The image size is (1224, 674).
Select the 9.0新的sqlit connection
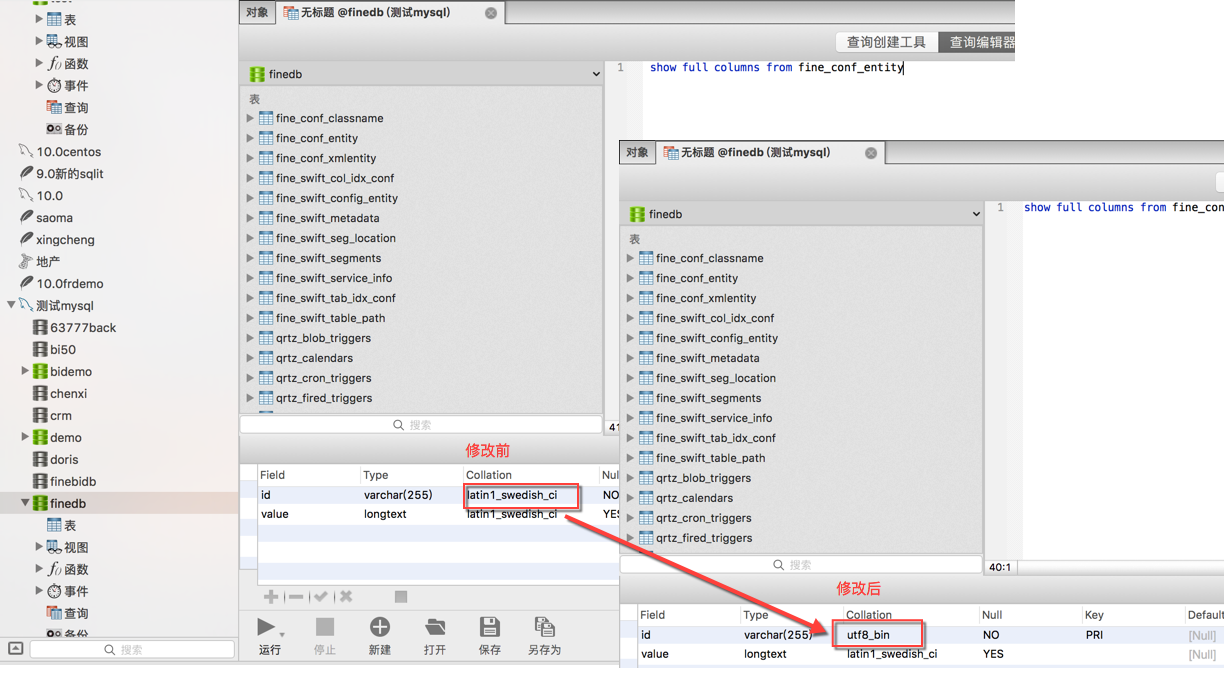coord(69,174)
